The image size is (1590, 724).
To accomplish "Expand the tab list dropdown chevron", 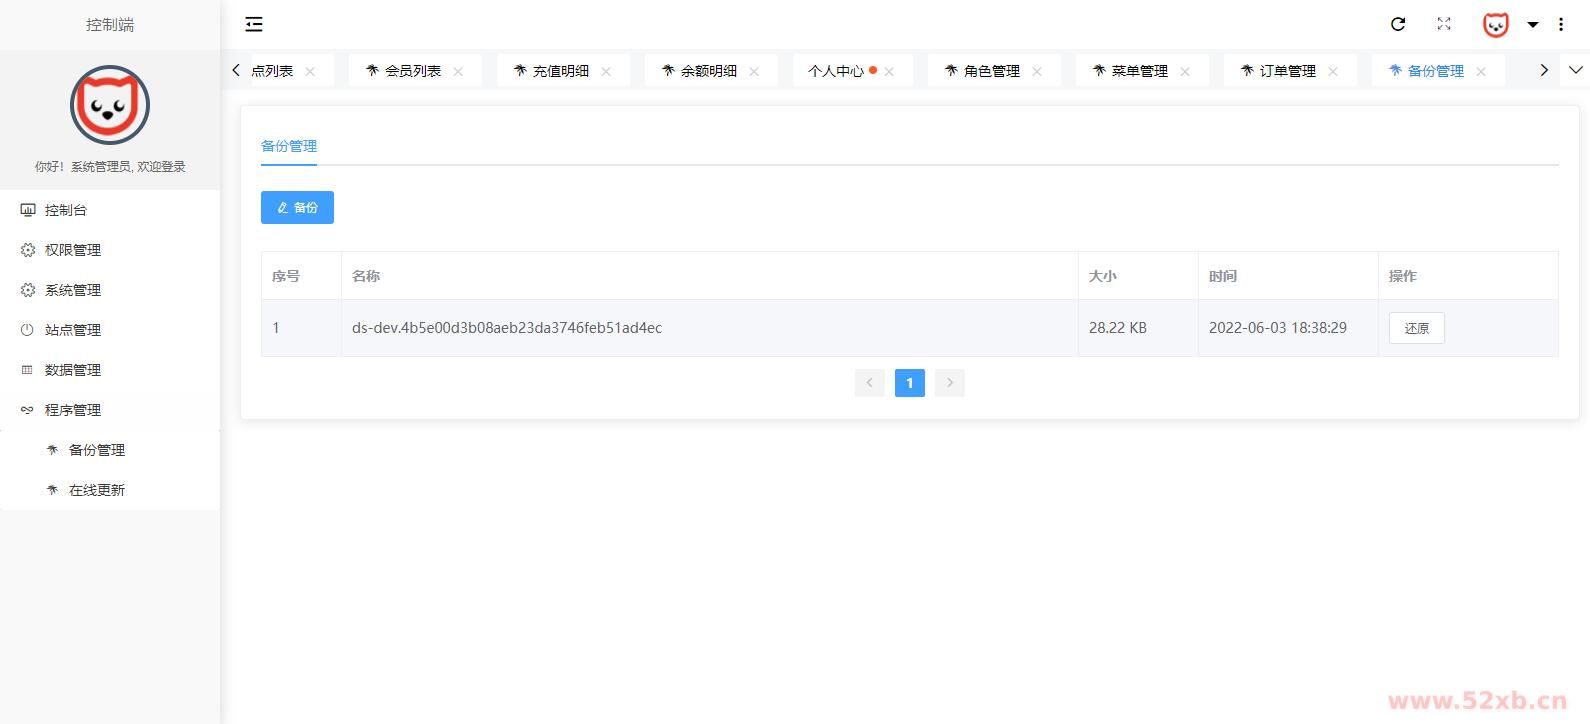I will [1576, 70].
